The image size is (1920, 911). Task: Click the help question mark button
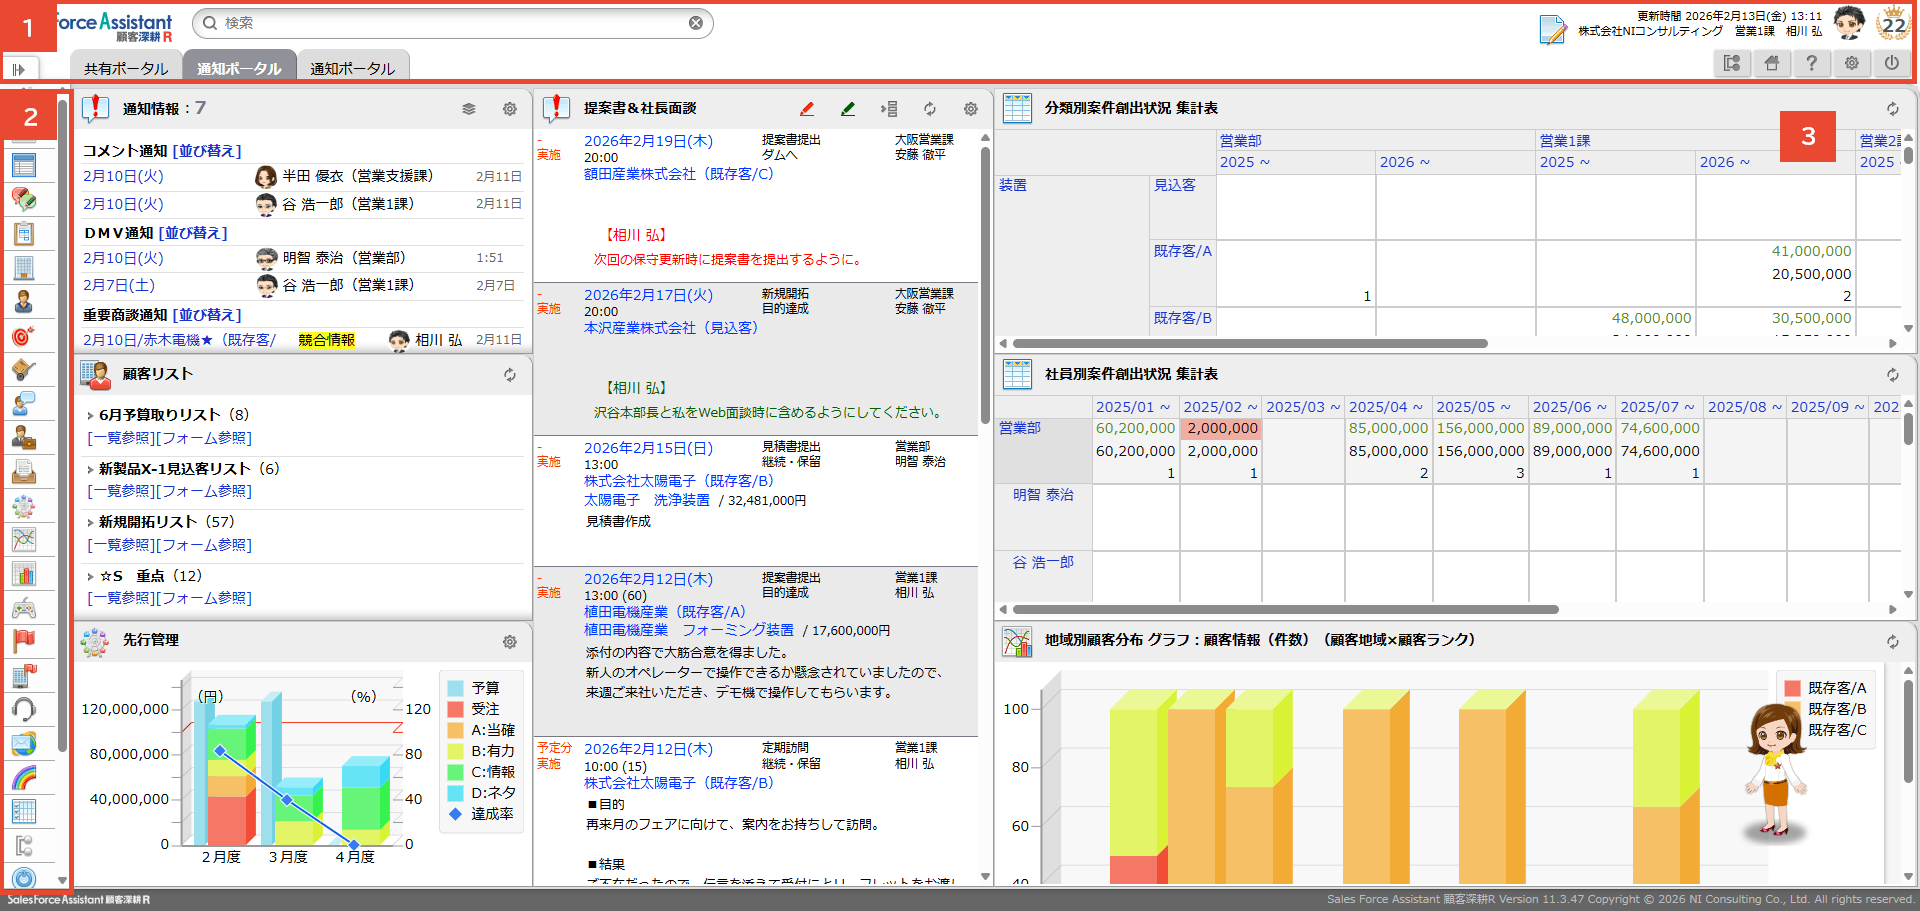(x=1811, y=63)
